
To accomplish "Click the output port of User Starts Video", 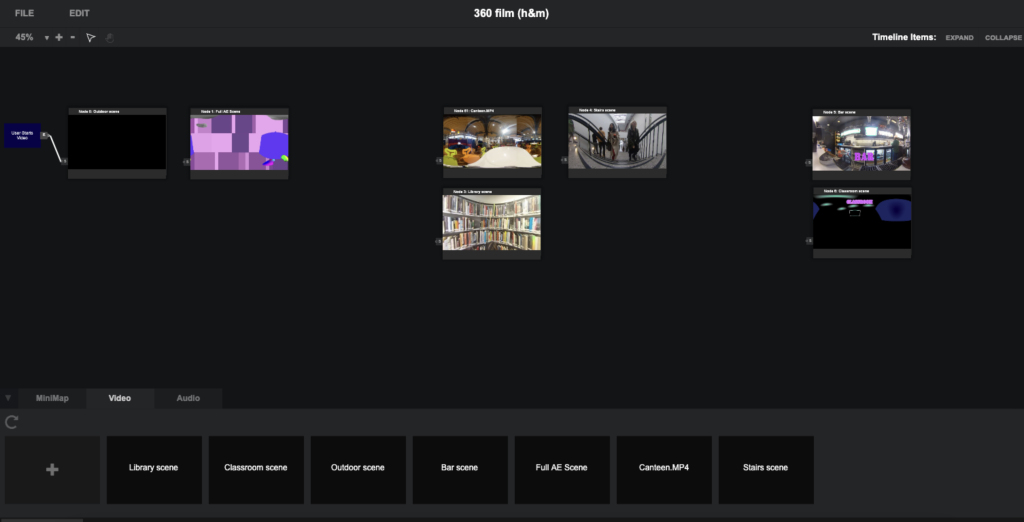I will point(44,135).
